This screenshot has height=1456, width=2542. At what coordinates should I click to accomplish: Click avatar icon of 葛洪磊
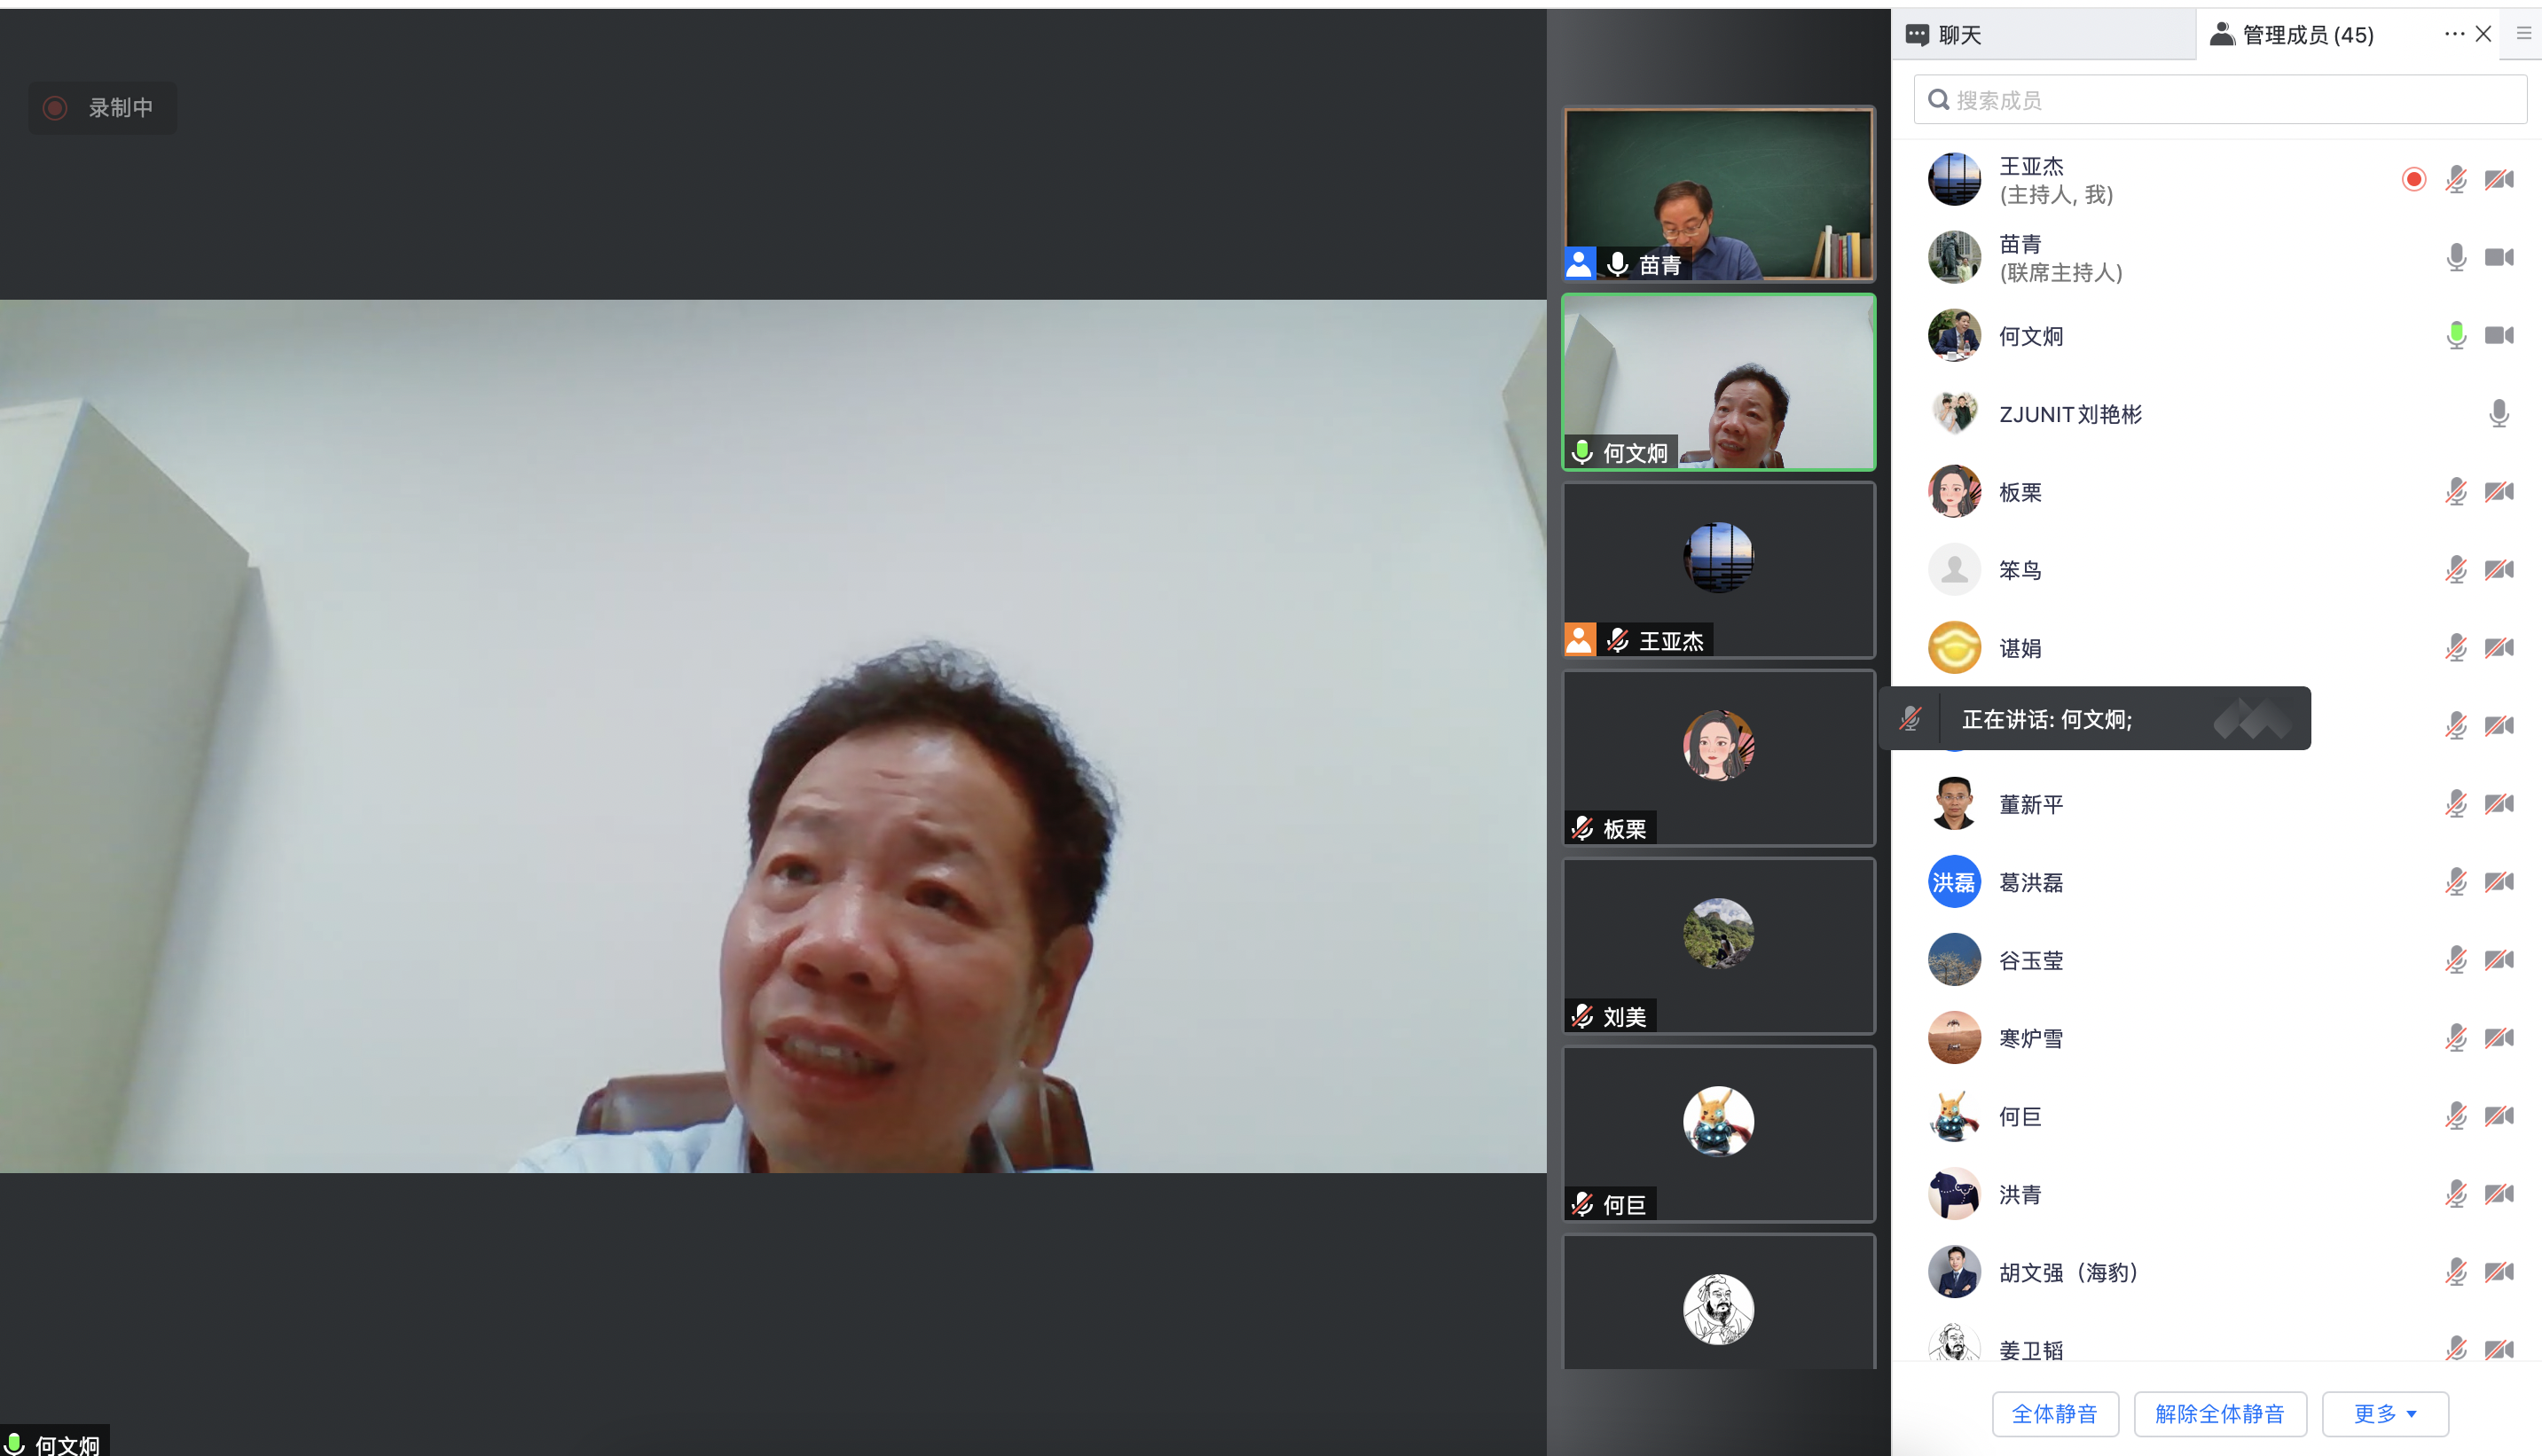point(1954,882)
